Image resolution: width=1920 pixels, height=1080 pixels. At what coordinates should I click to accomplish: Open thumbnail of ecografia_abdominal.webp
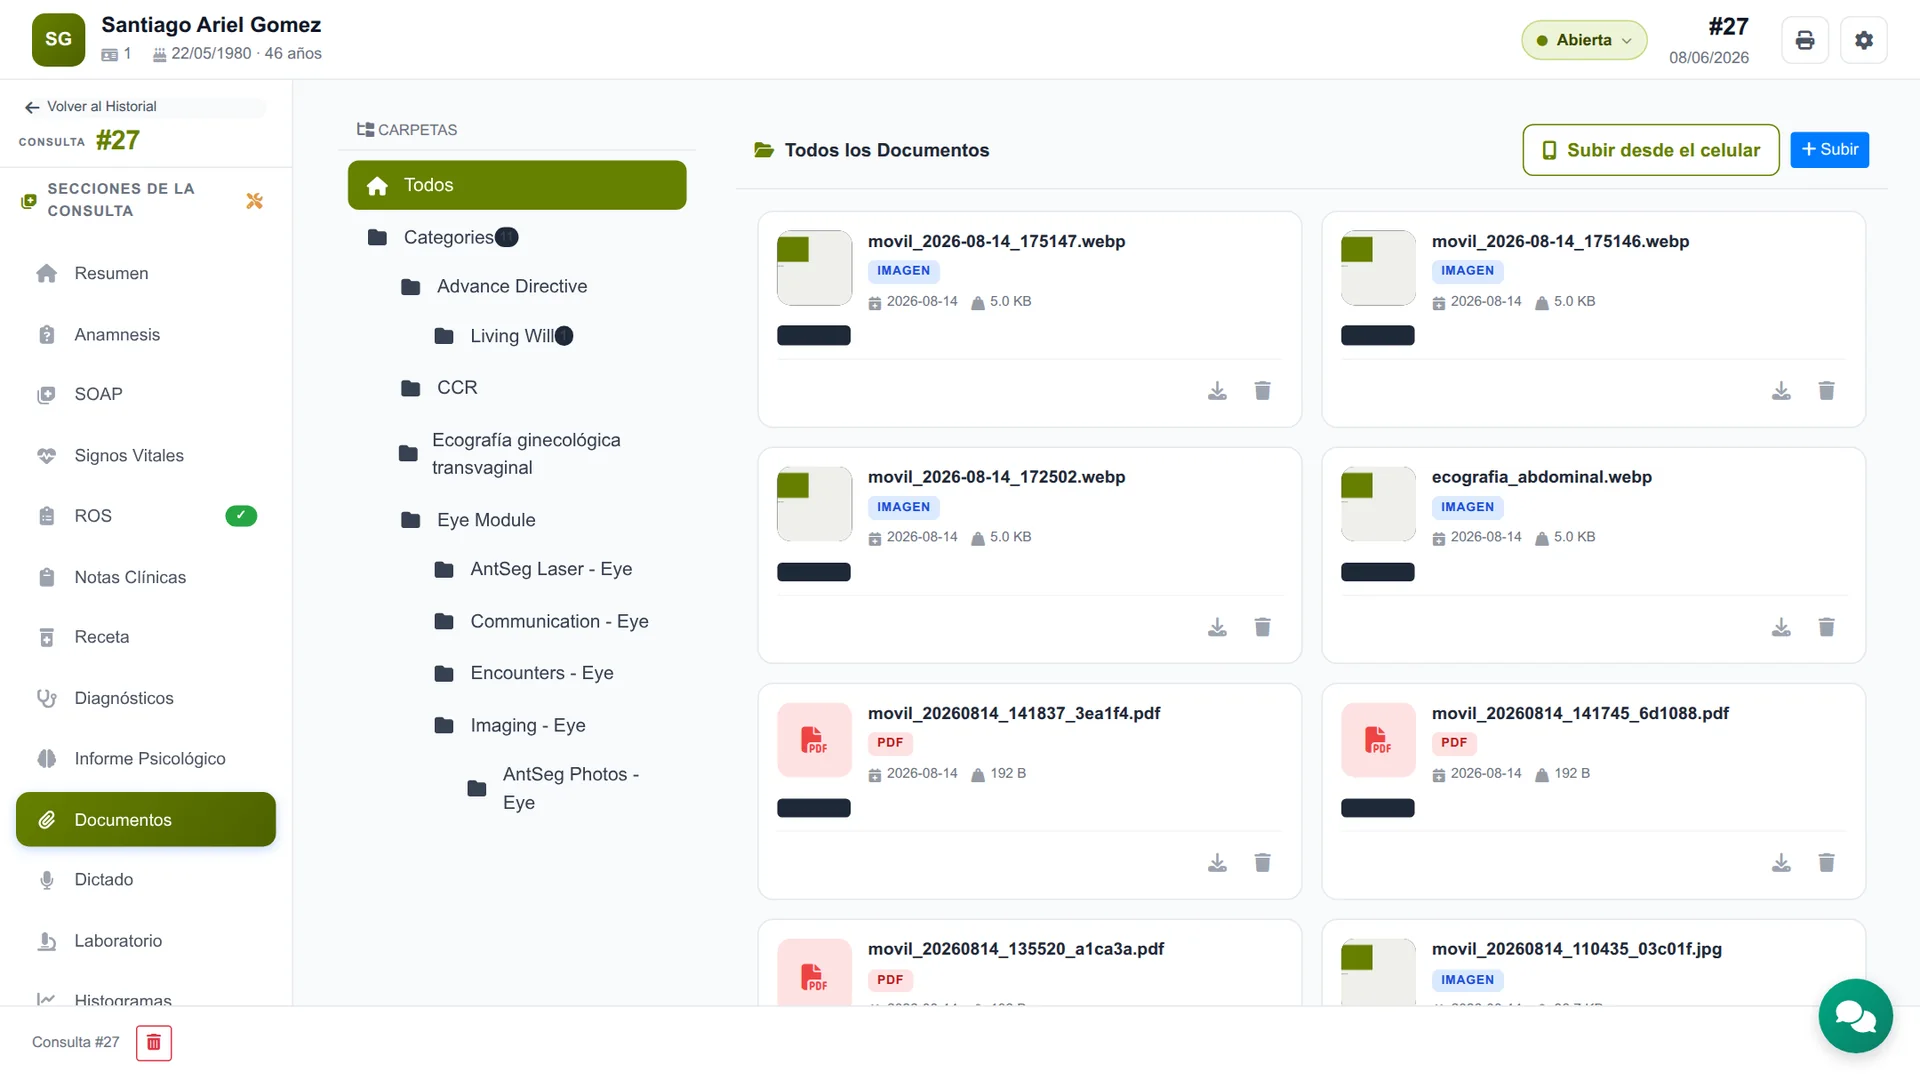tap(1378, 504)
